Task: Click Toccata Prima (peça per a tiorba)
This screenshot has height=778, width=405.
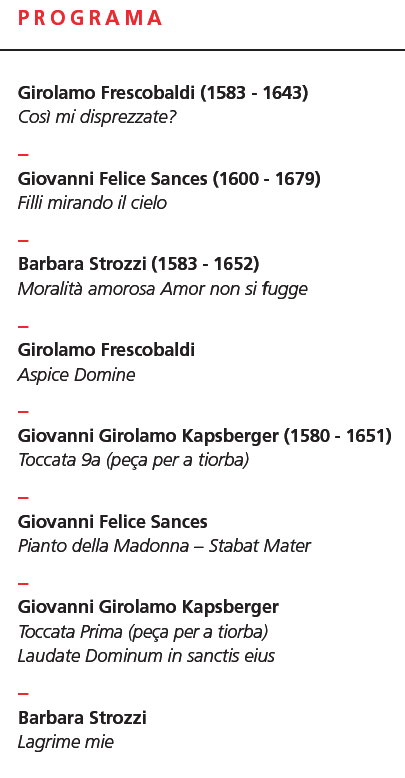Action: pos(143,632)
